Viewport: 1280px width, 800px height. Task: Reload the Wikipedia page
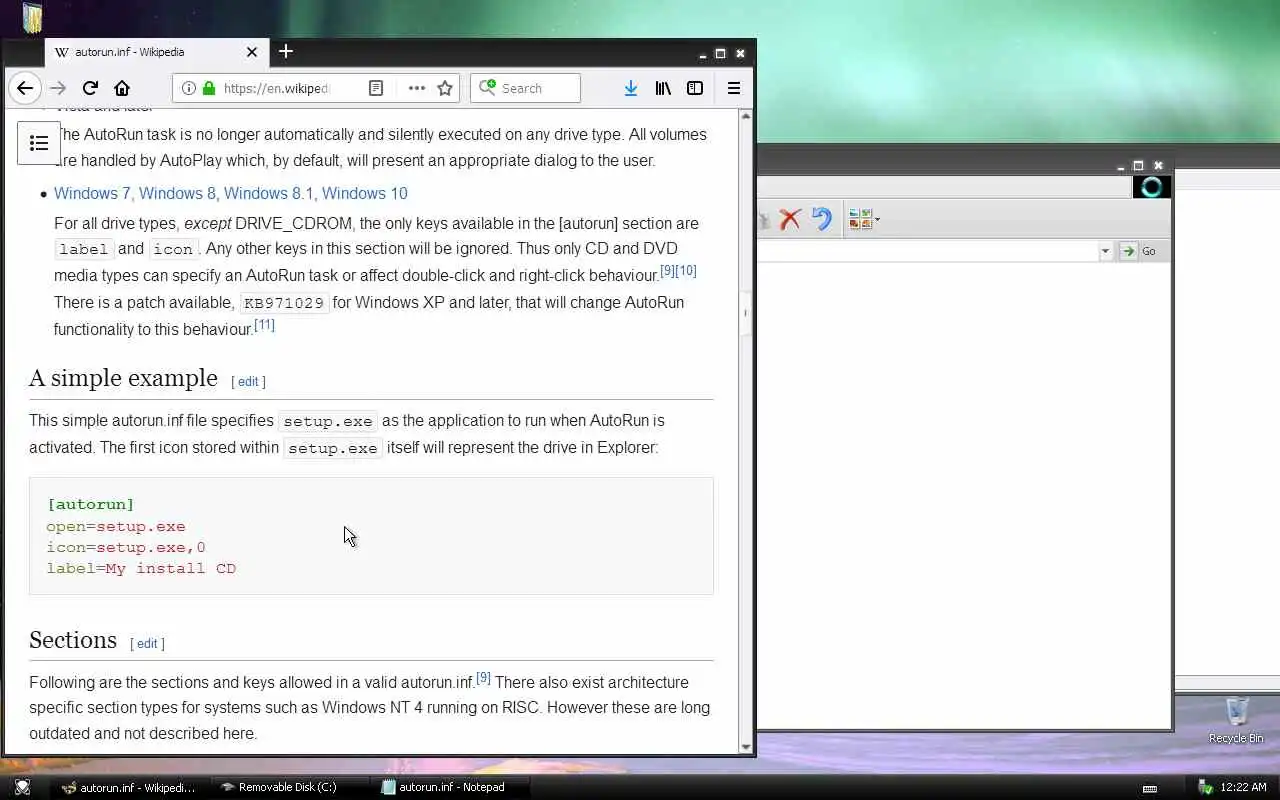pyautogui.click(x=90, y=88)
